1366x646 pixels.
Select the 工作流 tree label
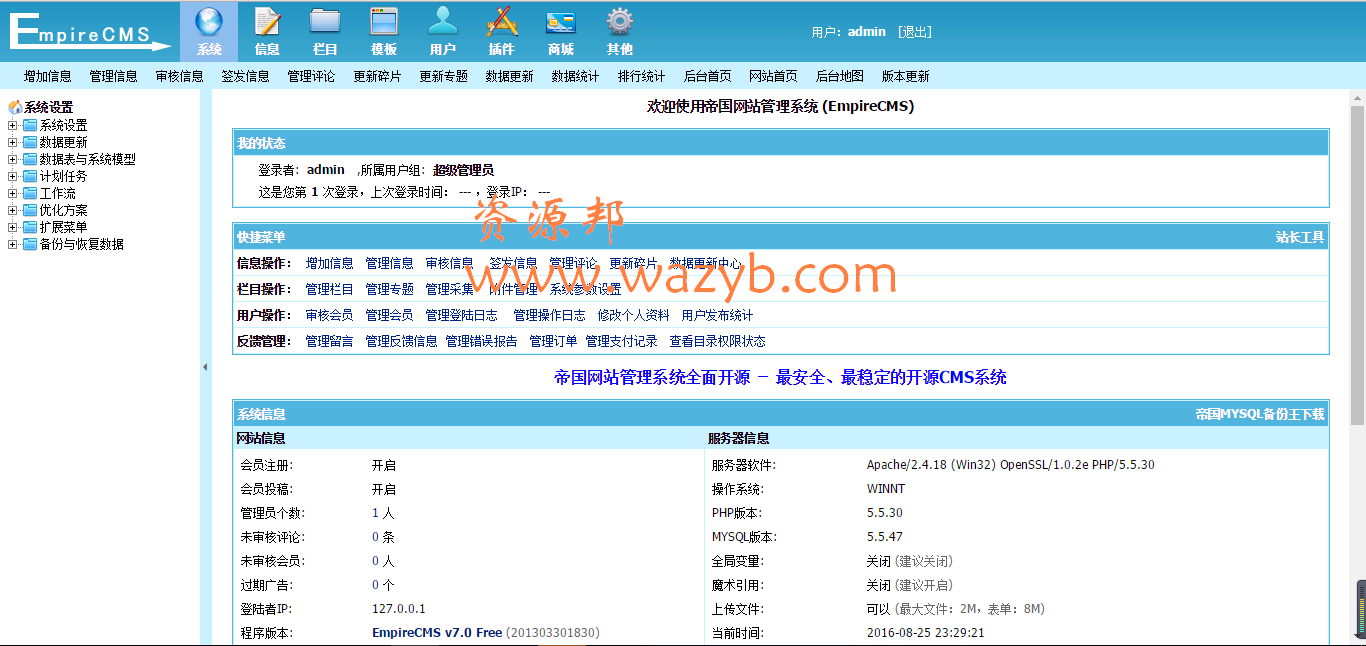coord(58,193)
